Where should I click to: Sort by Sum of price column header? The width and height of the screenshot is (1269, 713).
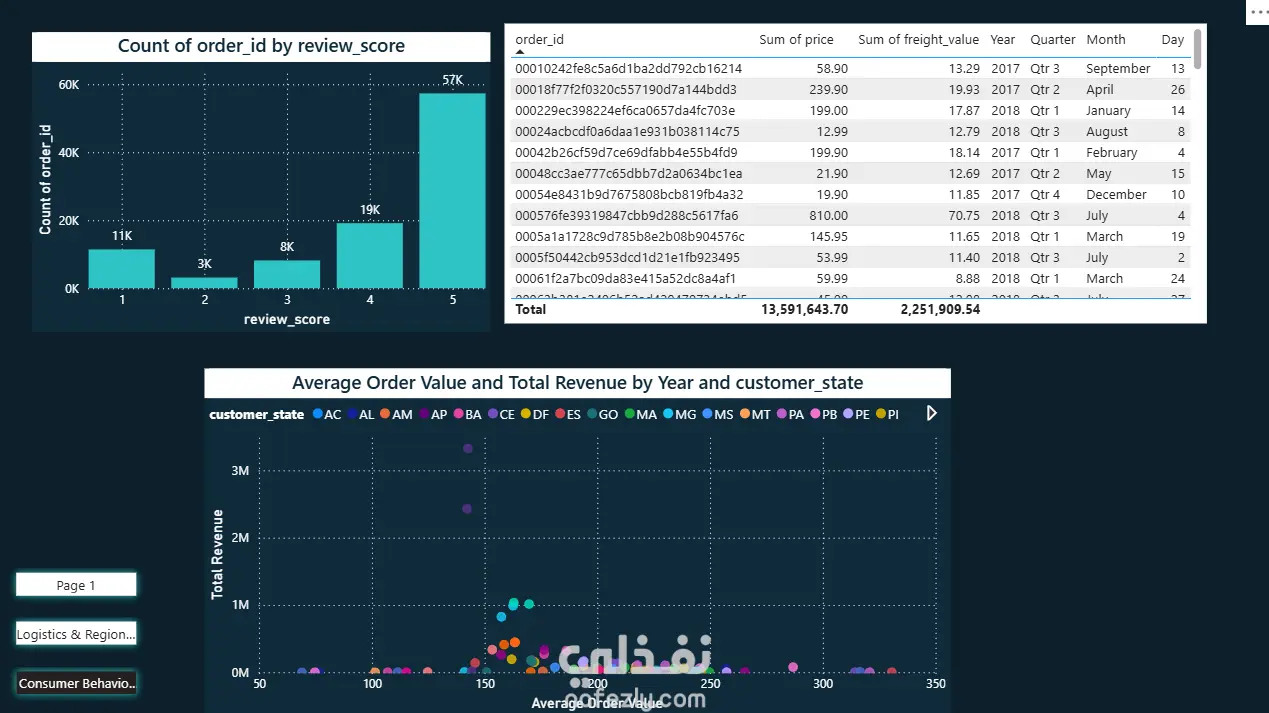(796, 40)
